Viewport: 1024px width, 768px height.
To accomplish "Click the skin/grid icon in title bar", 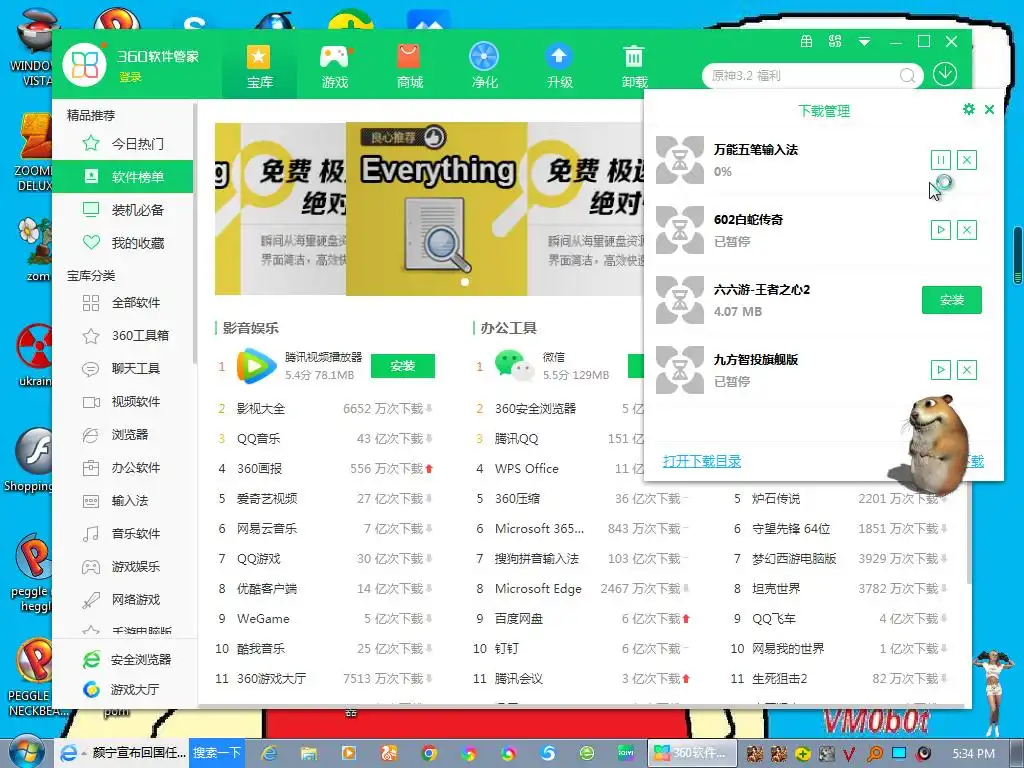I will pyautogui.click(x=835, y=42).
